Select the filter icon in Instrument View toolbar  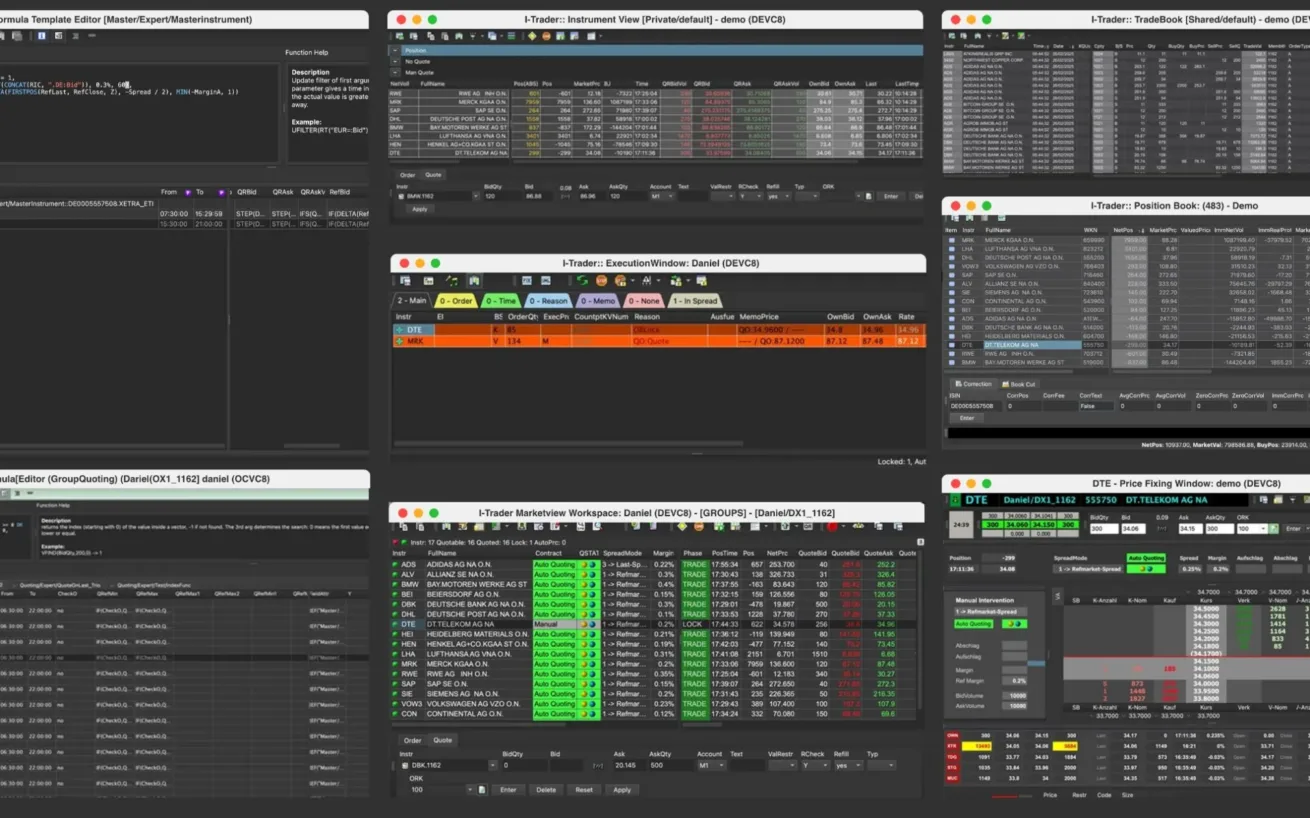(471, 36)
